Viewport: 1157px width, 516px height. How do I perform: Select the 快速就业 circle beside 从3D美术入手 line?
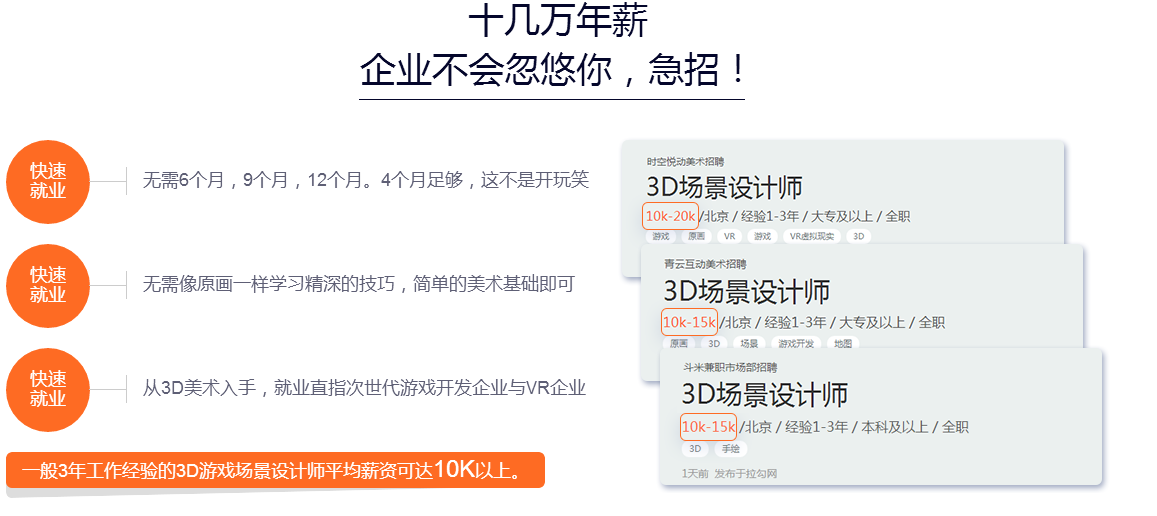[48, 389]
